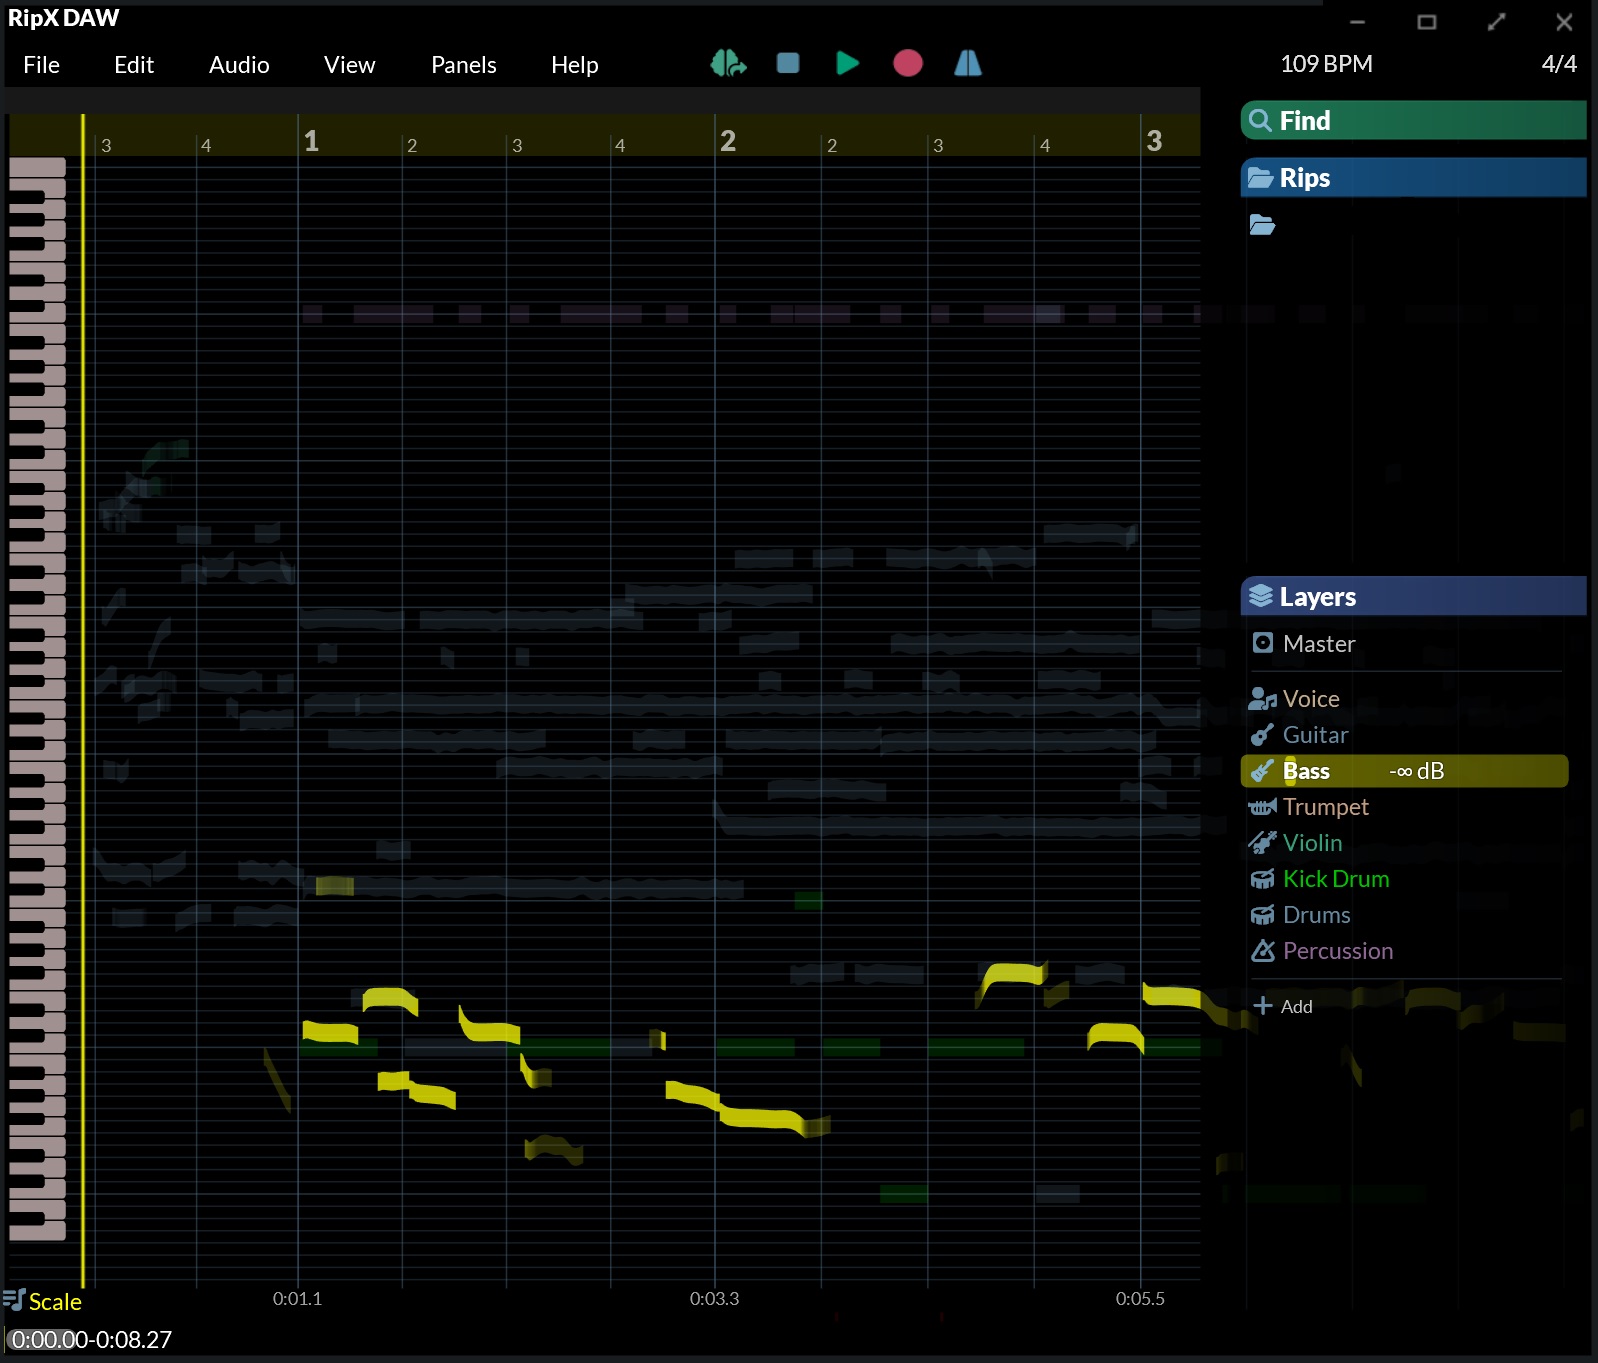Screen dimensions: 1598x1363
Task: Click the rip audio icon in toolbar
Action: click(728, 64)
